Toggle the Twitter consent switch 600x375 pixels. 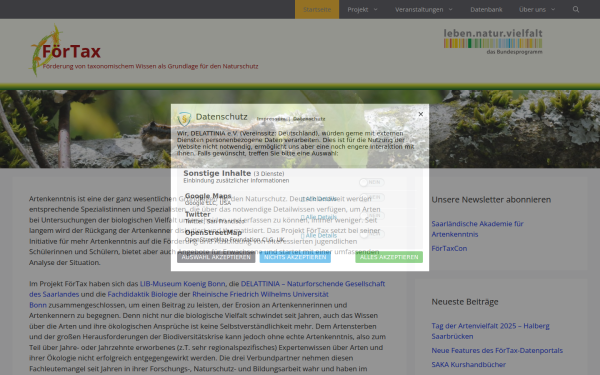(372, 215)
